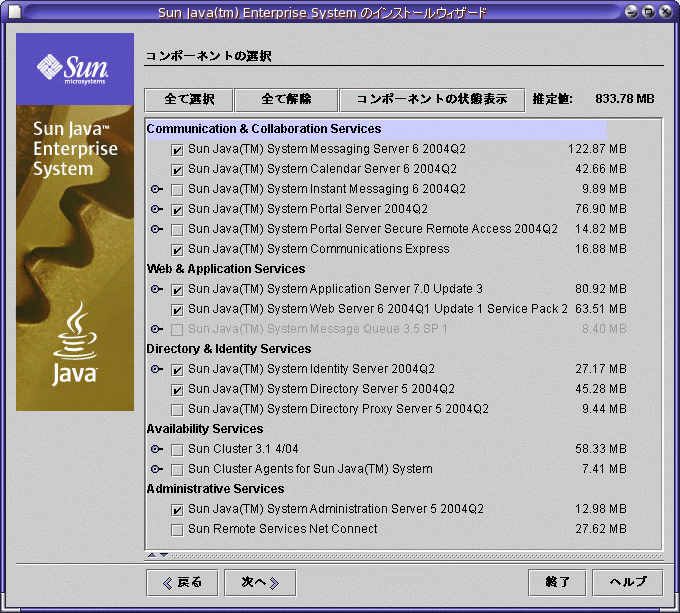Uncheck System Calendar Server 6 2004Q2
The width and height of the screenshot is (680, 613).
pyautogui.click(x=177, y=170)
